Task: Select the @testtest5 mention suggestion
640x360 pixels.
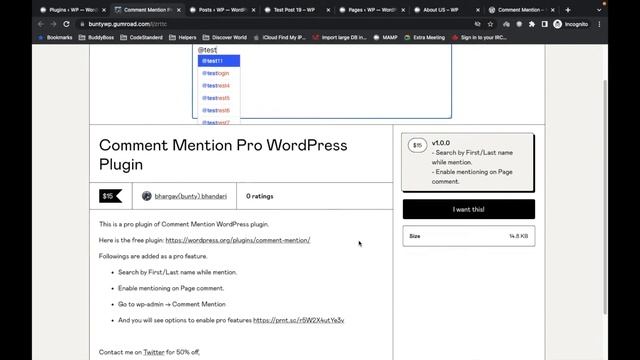Action: (219, 98)
